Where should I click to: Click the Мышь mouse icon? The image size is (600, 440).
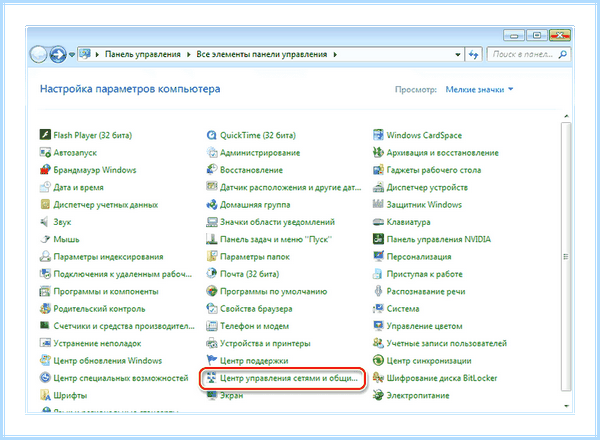45,239
